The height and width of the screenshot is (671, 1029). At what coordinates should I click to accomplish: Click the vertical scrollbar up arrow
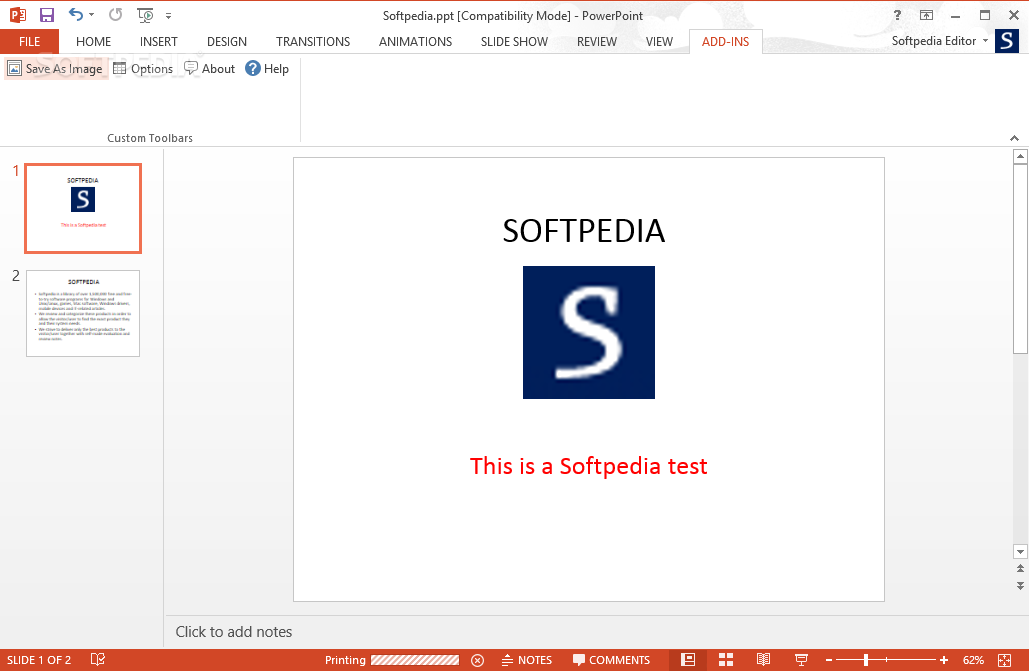click(x=1020, y=156)
